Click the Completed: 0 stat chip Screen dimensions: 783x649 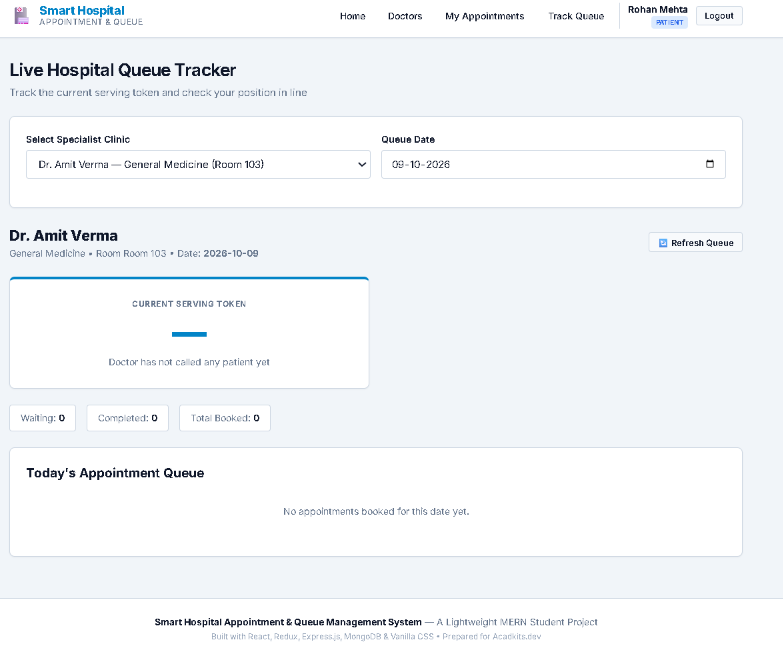(127, 418)
